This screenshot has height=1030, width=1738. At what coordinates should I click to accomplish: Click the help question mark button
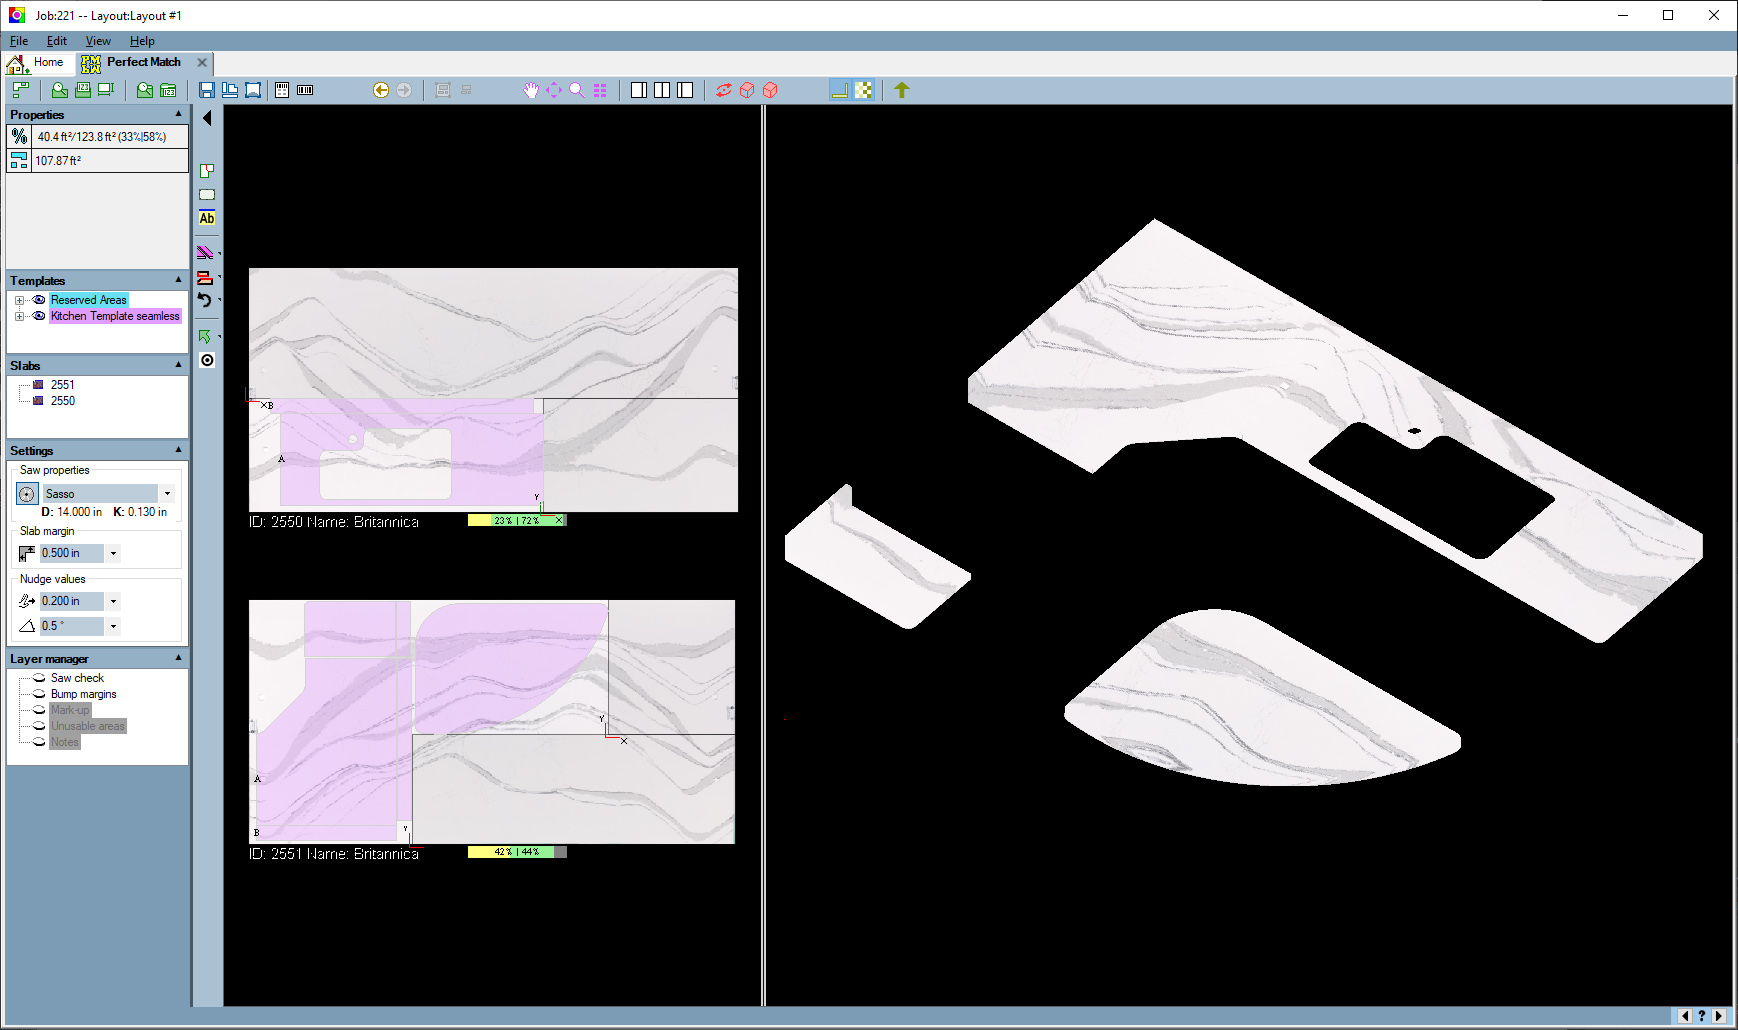click(x=1702, y=1016)
